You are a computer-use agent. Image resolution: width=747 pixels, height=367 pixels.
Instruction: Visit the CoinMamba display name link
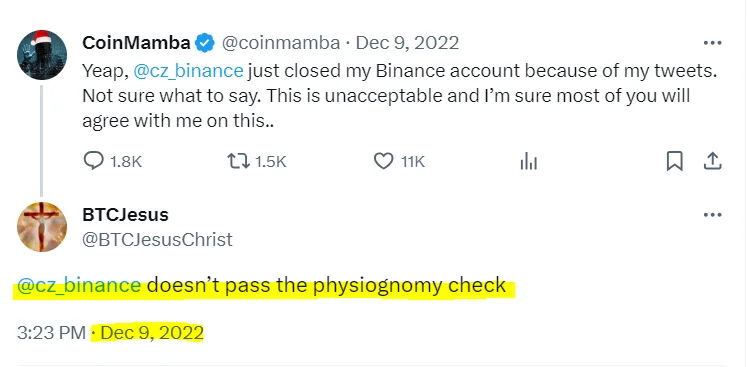pyautogui.click(x=137, y=43)
